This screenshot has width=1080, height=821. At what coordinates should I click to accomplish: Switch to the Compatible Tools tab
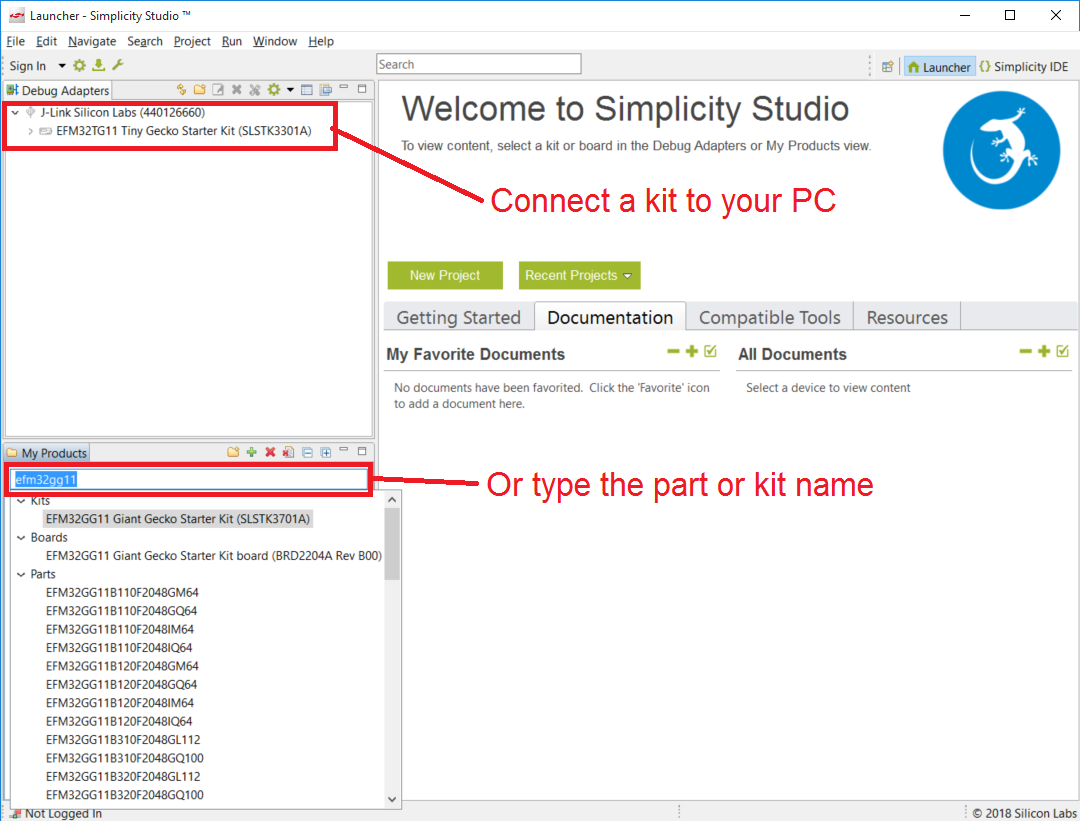(x=769, y=316)
